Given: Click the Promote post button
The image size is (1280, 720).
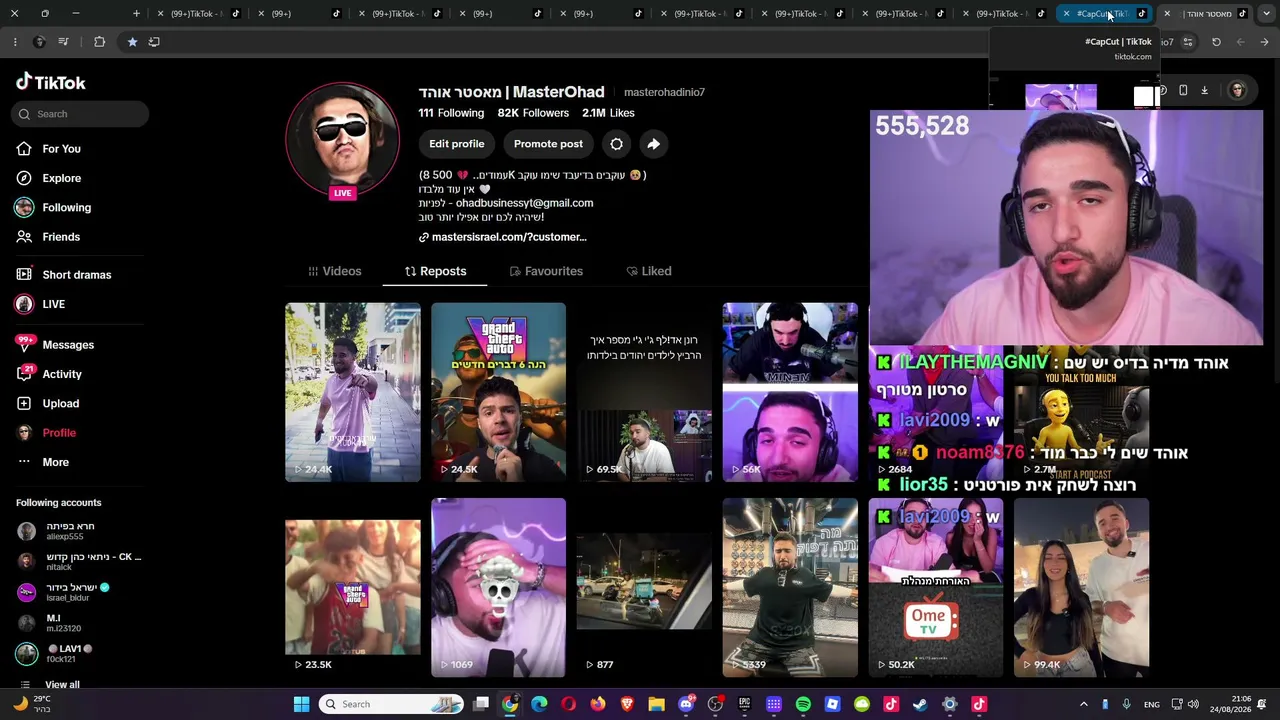Looking at the screenshot, I should 548,144.
